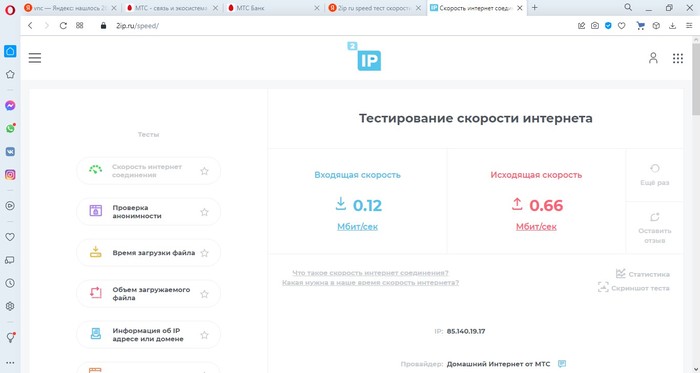
Task: Click incoming speed value 0.12
Action: [x=367, y=205]
